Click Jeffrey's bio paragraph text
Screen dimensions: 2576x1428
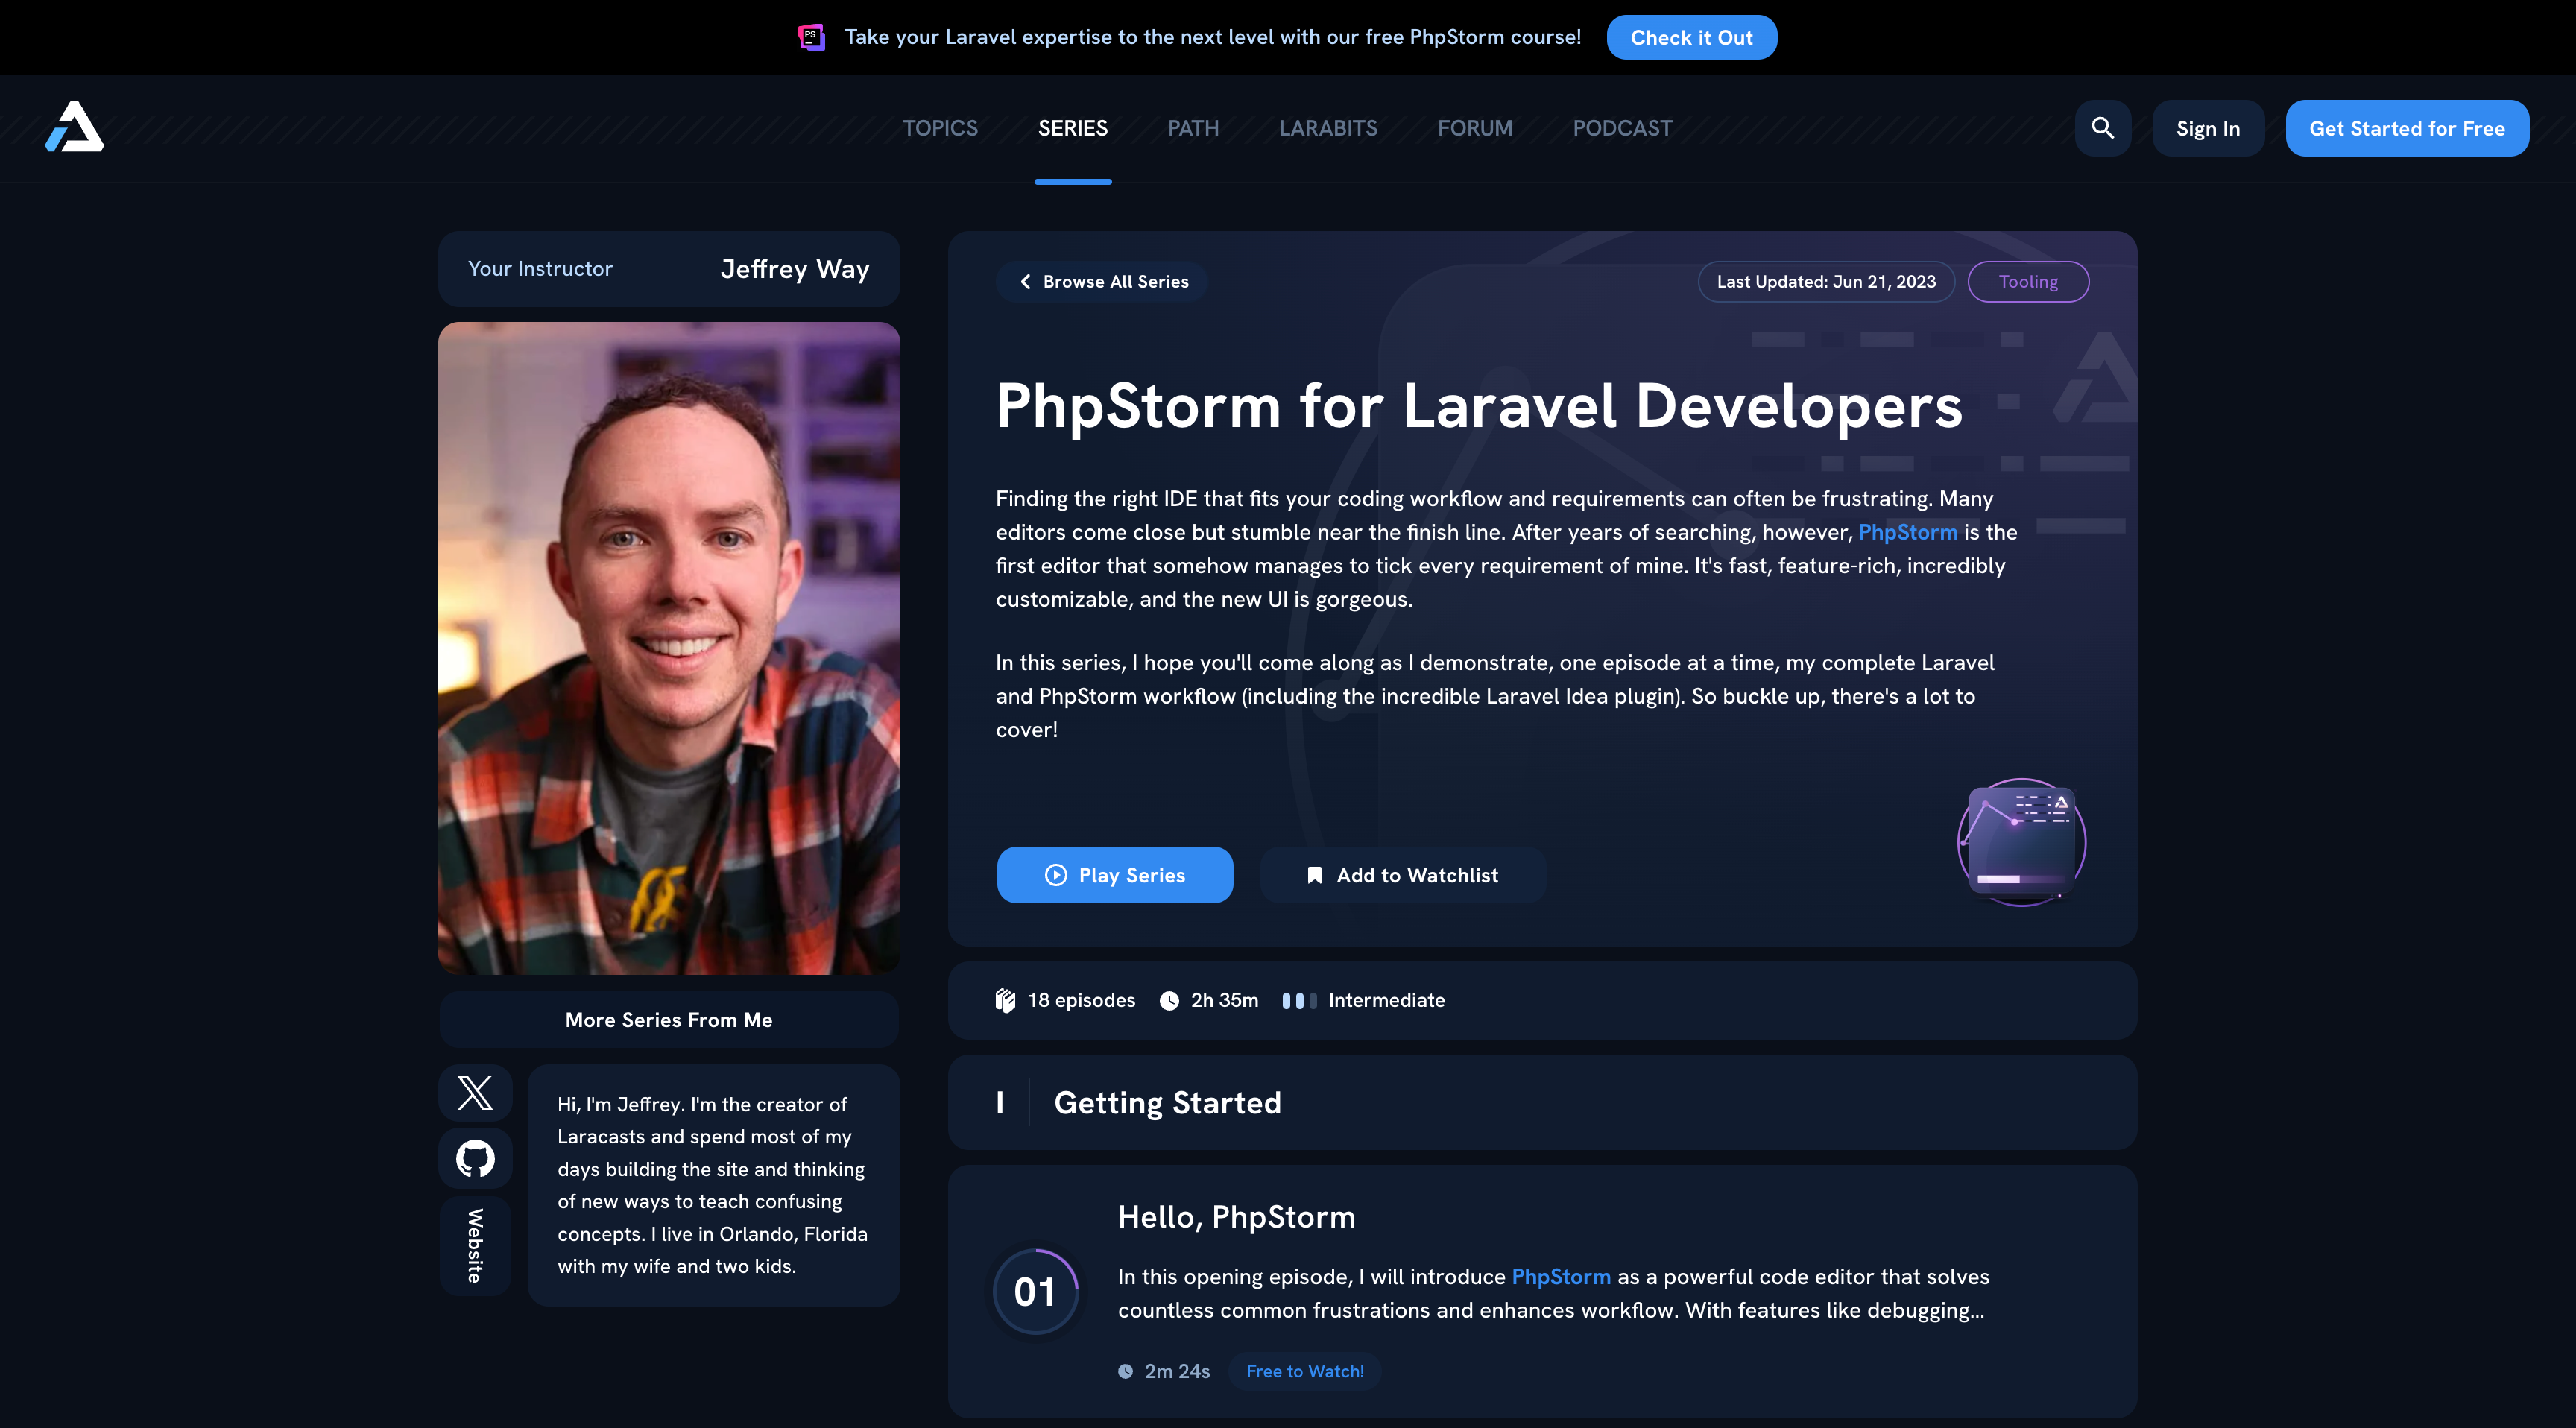point(712,1185)
